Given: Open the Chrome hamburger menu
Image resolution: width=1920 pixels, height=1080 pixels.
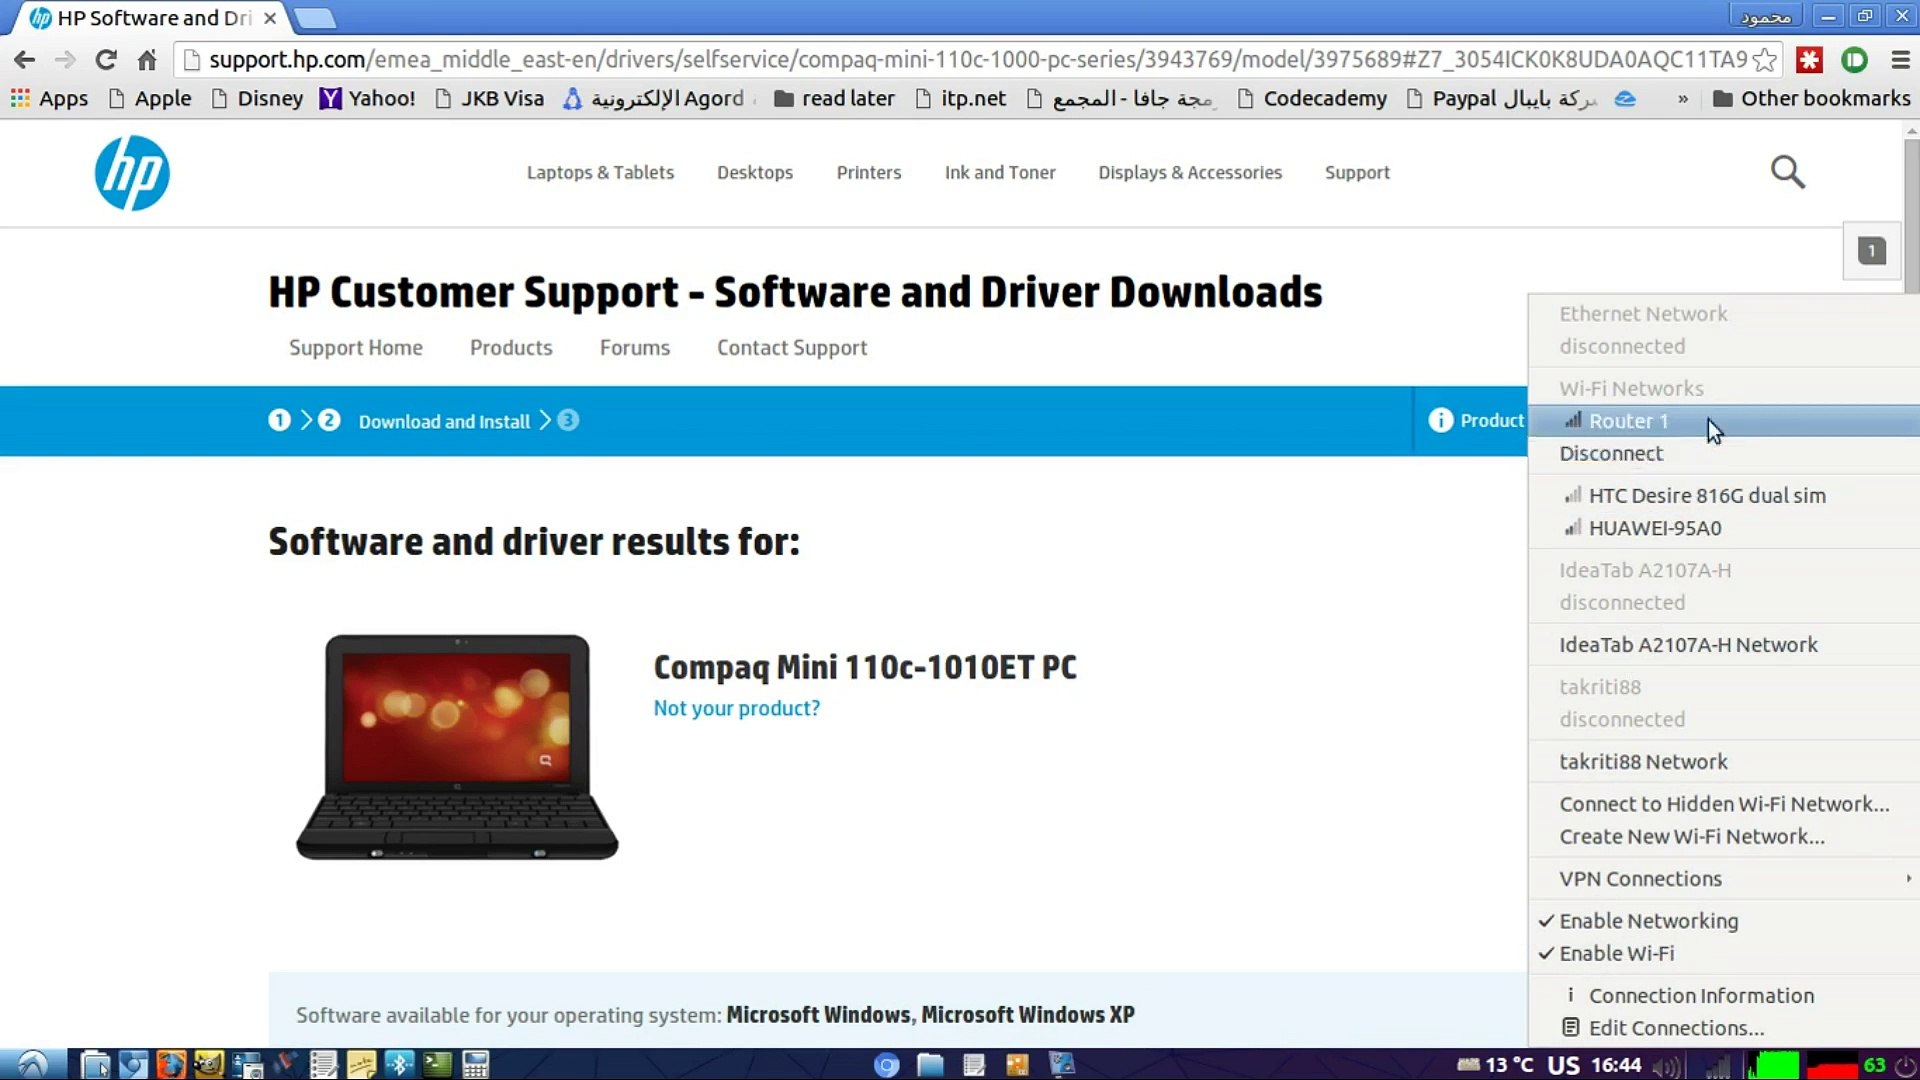Looking at the screenshot, I should [1900, 60].
